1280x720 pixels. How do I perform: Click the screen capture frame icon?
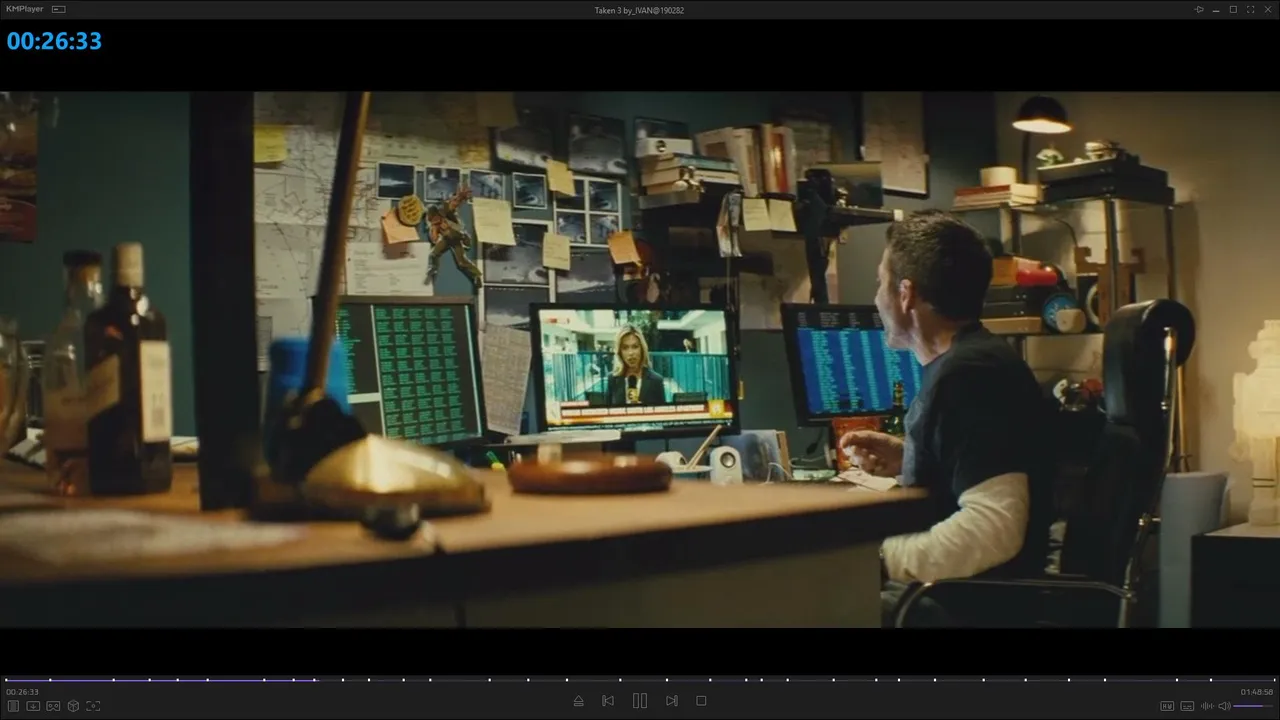[x=93, y=706]
